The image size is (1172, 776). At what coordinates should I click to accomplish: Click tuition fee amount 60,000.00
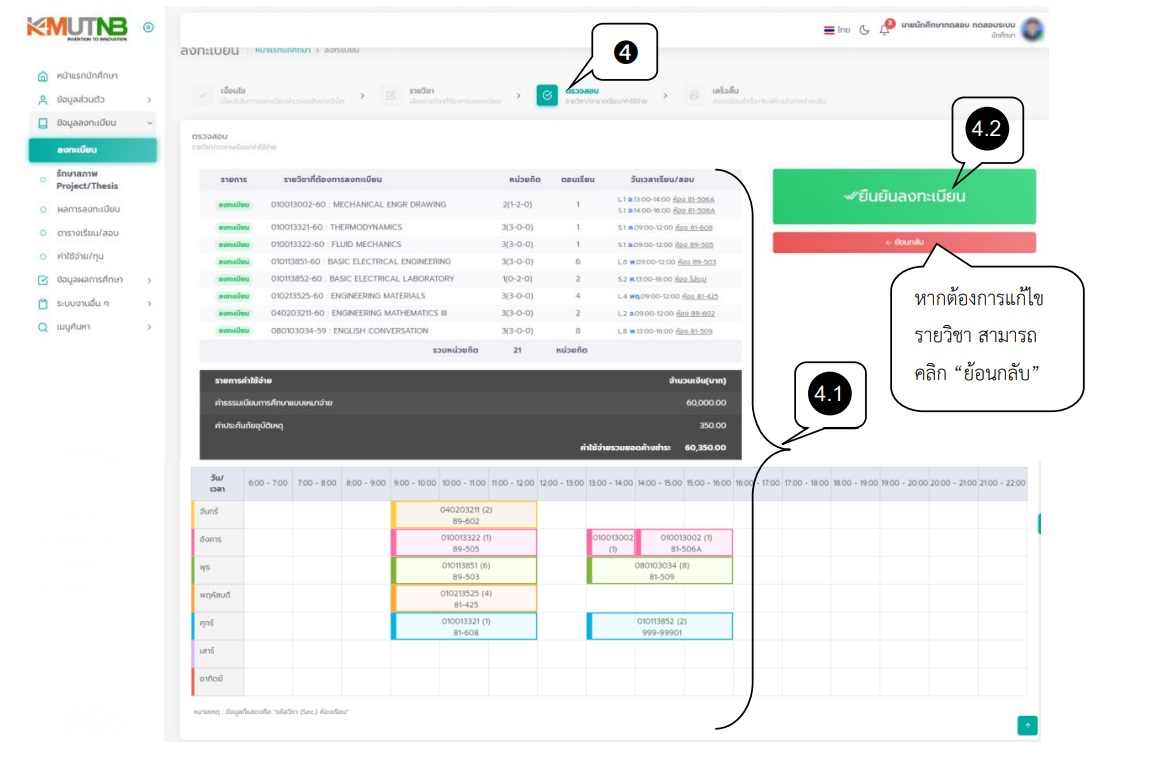pos(706,403)
